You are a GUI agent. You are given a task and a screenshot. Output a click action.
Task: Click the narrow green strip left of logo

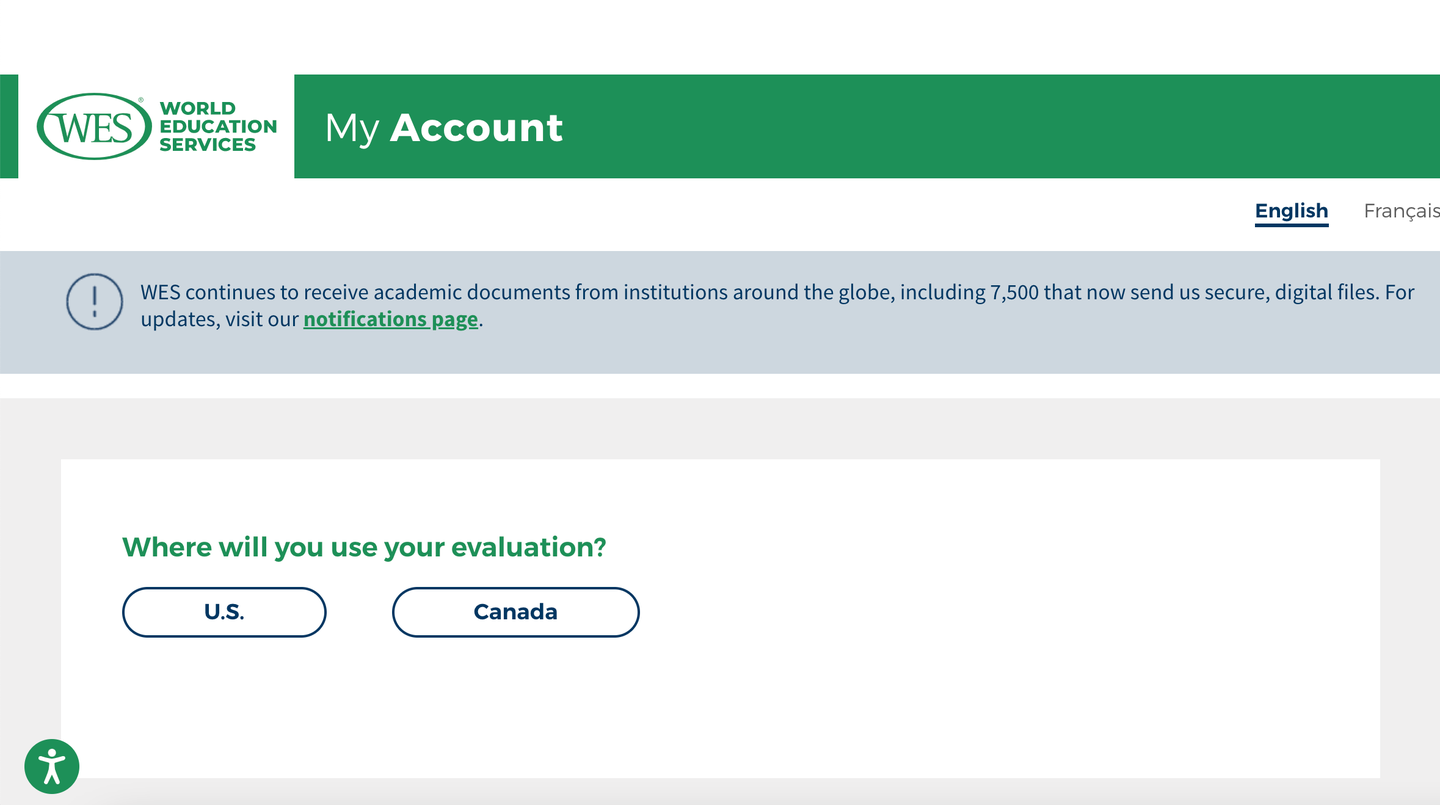[x=9, y=126]
